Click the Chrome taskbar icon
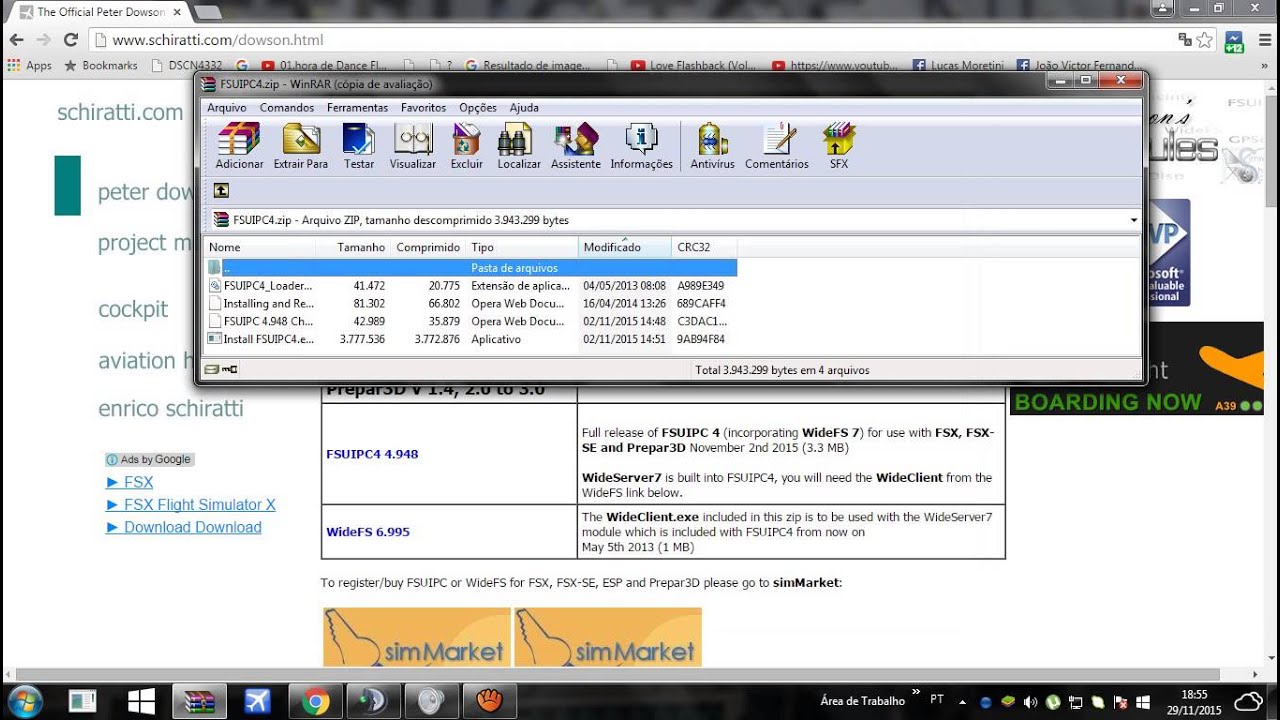Viewport: 1280px width, 720px height. pyautogui.click(x=315, y=701)
